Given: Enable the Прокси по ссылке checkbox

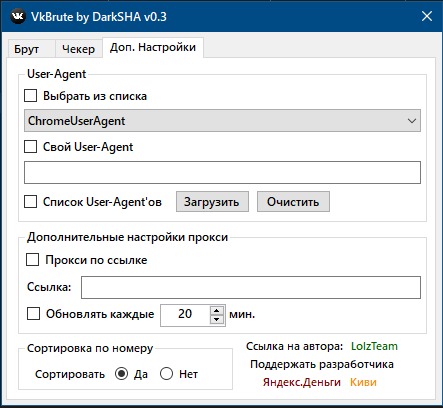Looking at the screenshot, I should (33, 260).
